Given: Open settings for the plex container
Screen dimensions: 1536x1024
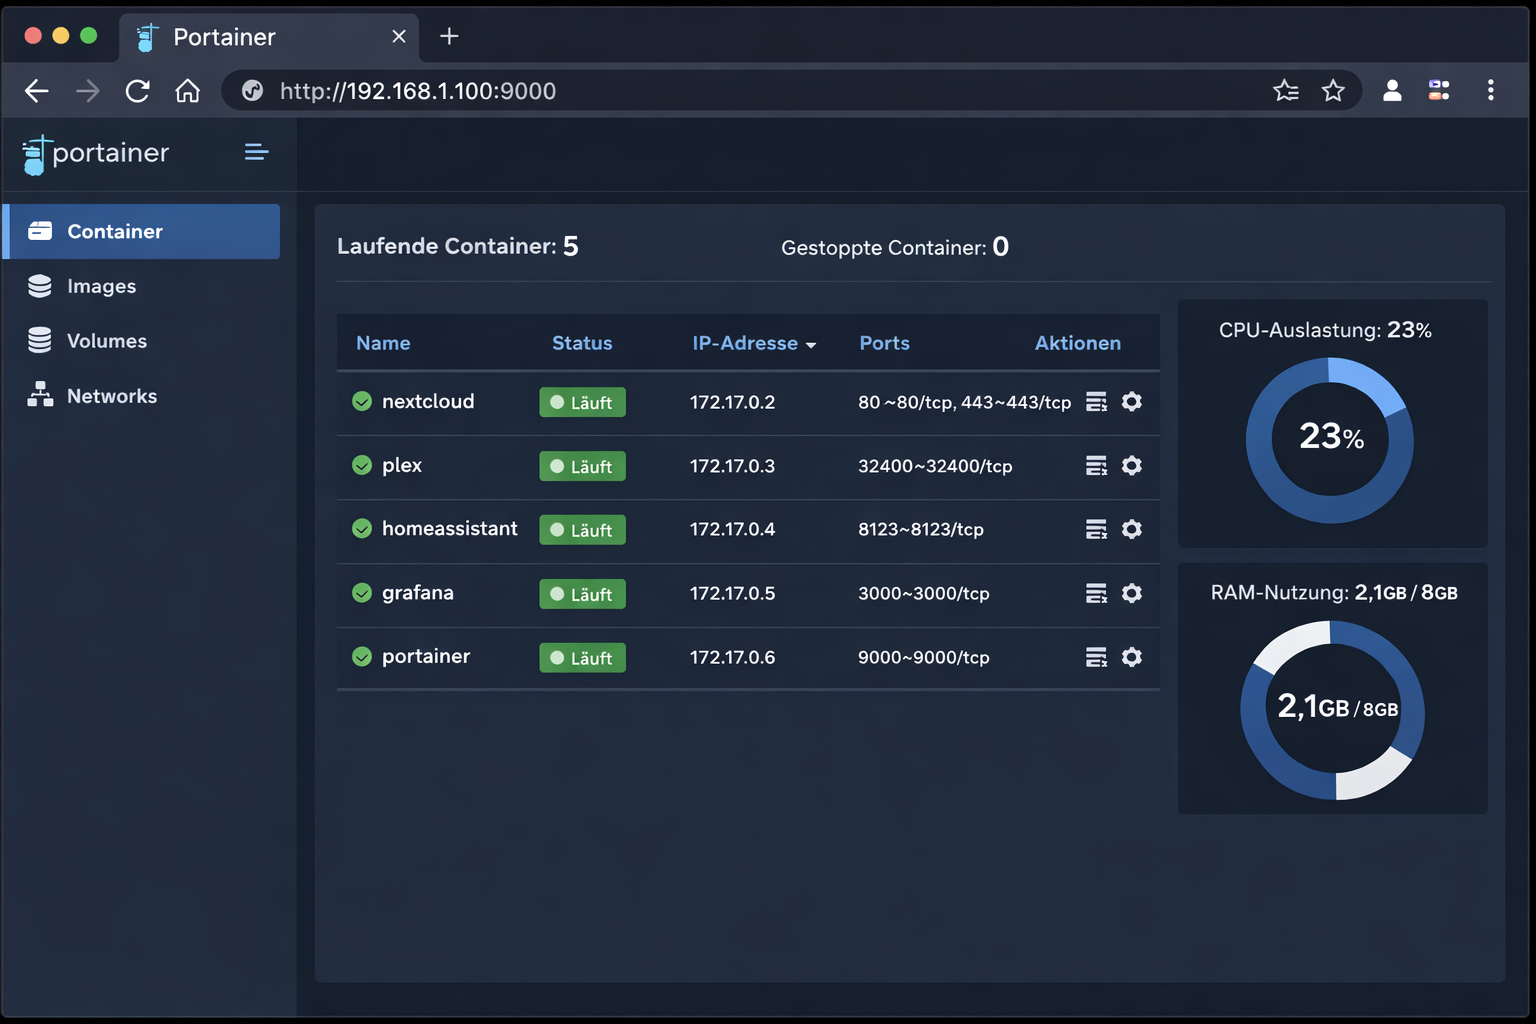Looking at the screenshot, I should pyautogui.click(x=1131, y=466).
